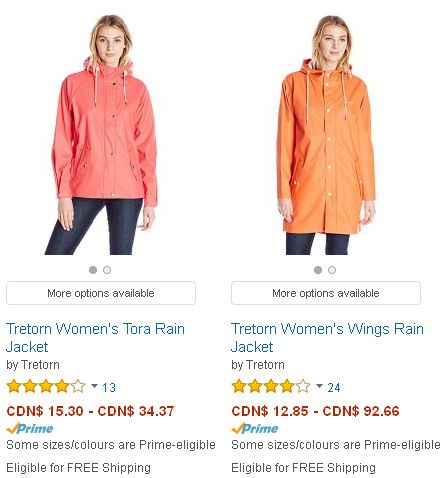Open More options available for Wings jacket
The height and width of the screenshot is (478, 447).
pyautogui.click(x=326, y=293)
